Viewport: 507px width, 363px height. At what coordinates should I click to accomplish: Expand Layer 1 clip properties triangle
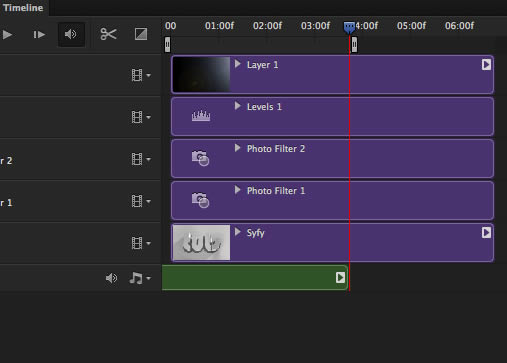238,64
